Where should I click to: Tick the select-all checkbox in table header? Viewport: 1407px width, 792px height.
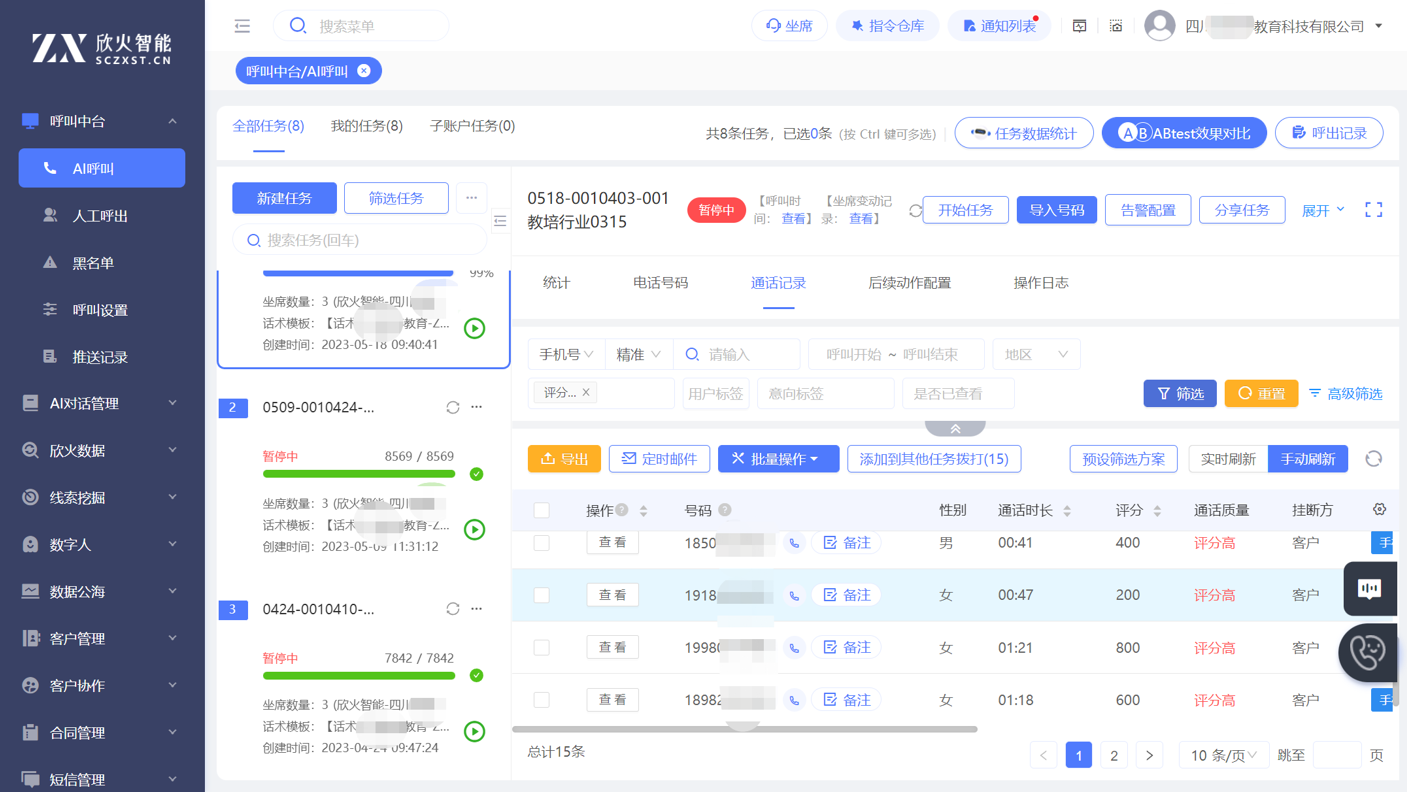(541, 511)
